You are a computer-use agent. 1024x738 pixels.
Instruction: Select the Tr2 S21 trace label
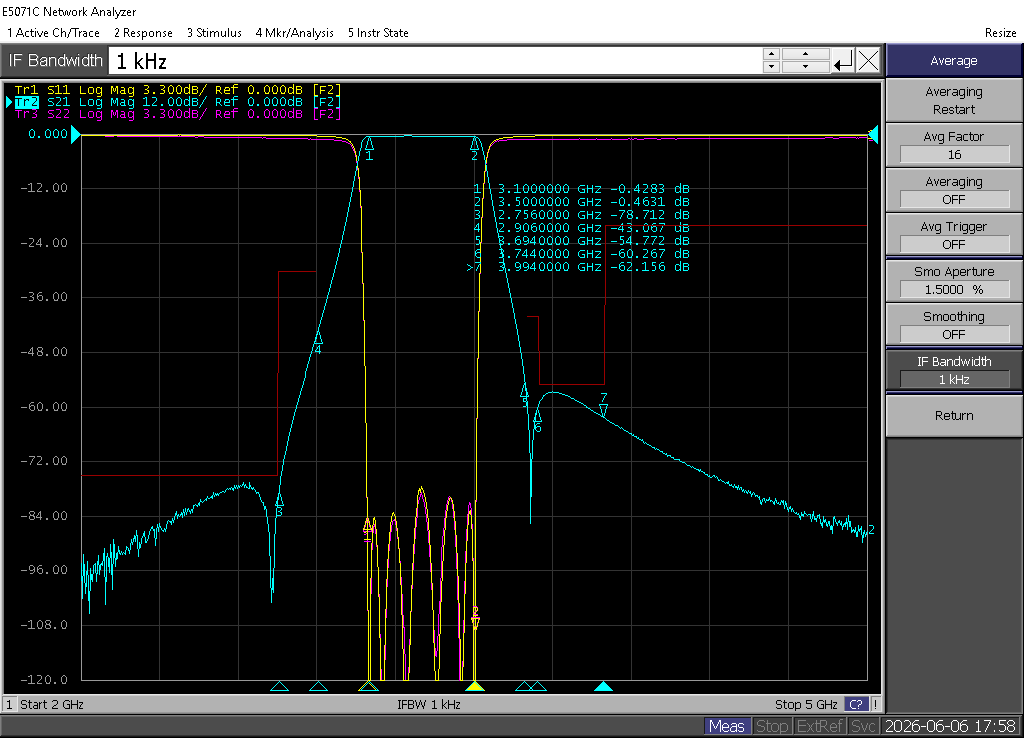pos(178,102)
